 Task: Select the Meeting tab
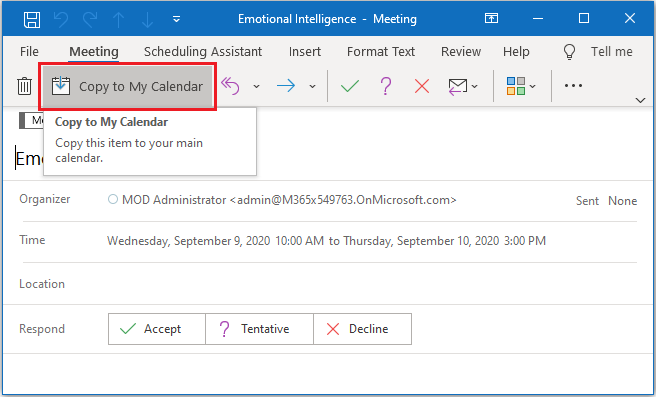pyautogui.click(x=94, y=51)
